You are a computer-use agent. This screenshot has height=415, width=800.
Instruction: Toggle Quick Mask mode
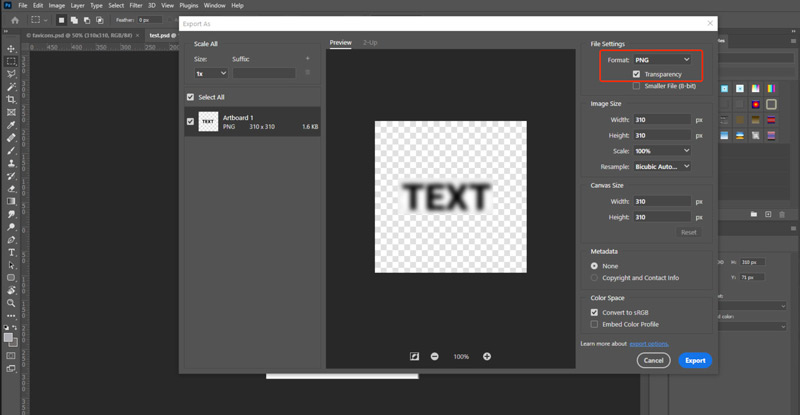11,356
